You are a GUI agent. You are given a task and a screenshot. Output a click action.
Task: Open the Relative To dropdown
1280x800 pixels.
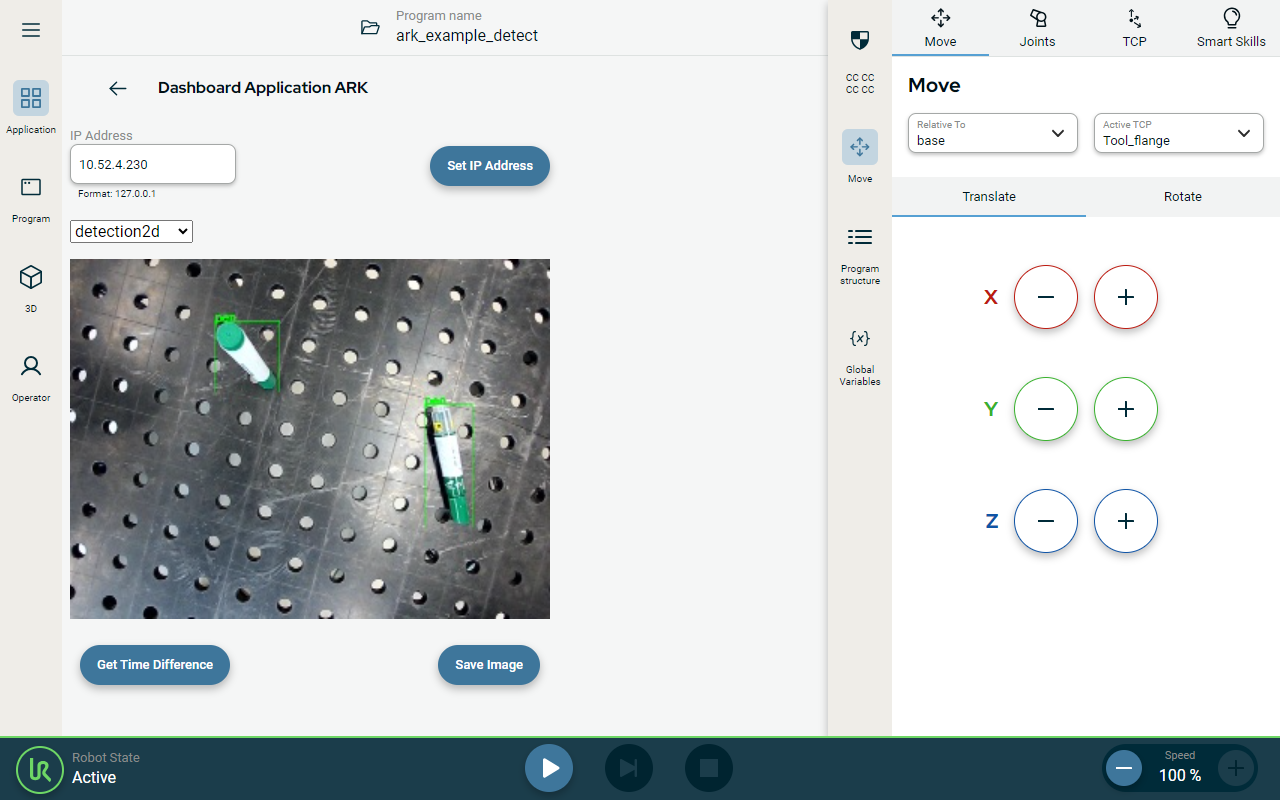pyautogui.click(x=992, y=133)
